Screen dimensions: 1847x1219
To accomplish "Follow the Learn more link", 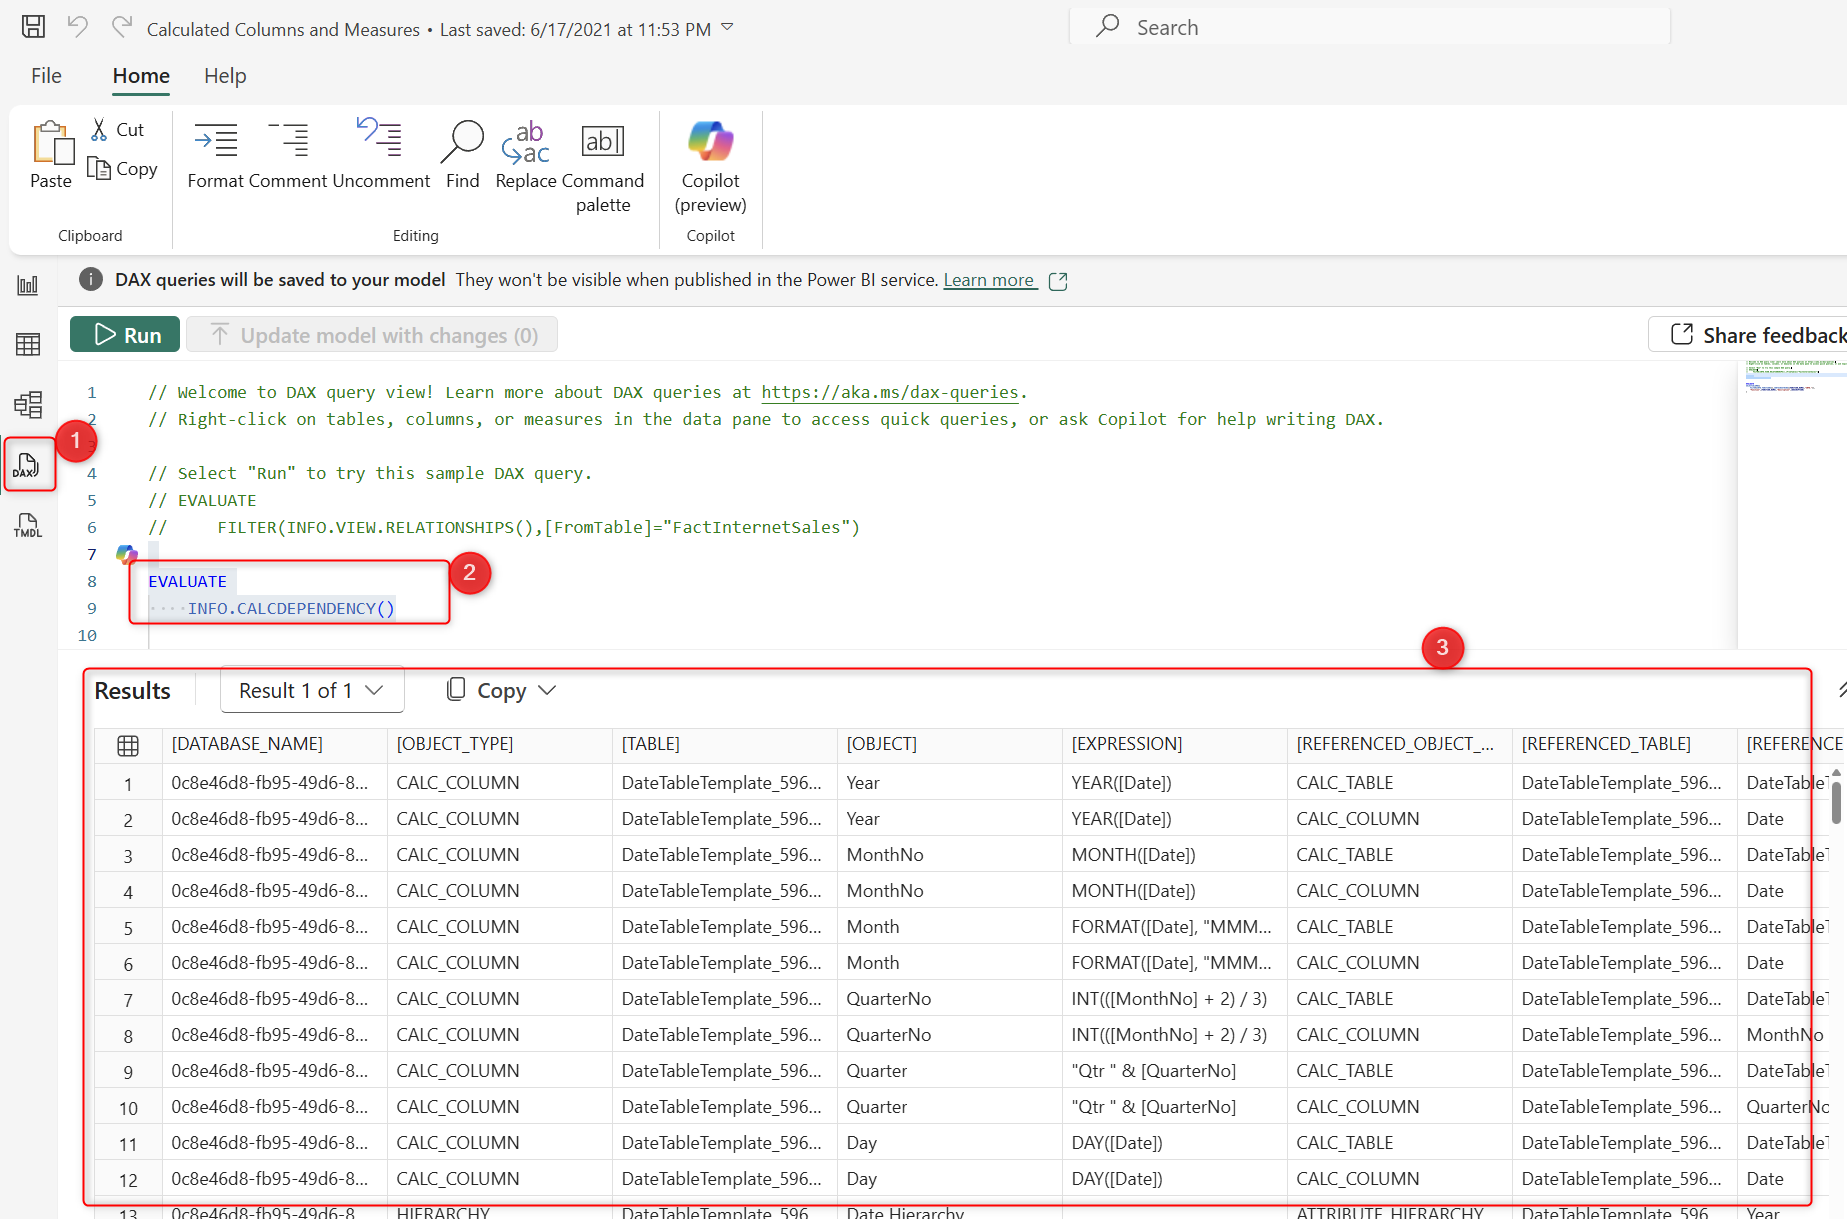I will 988,280.
